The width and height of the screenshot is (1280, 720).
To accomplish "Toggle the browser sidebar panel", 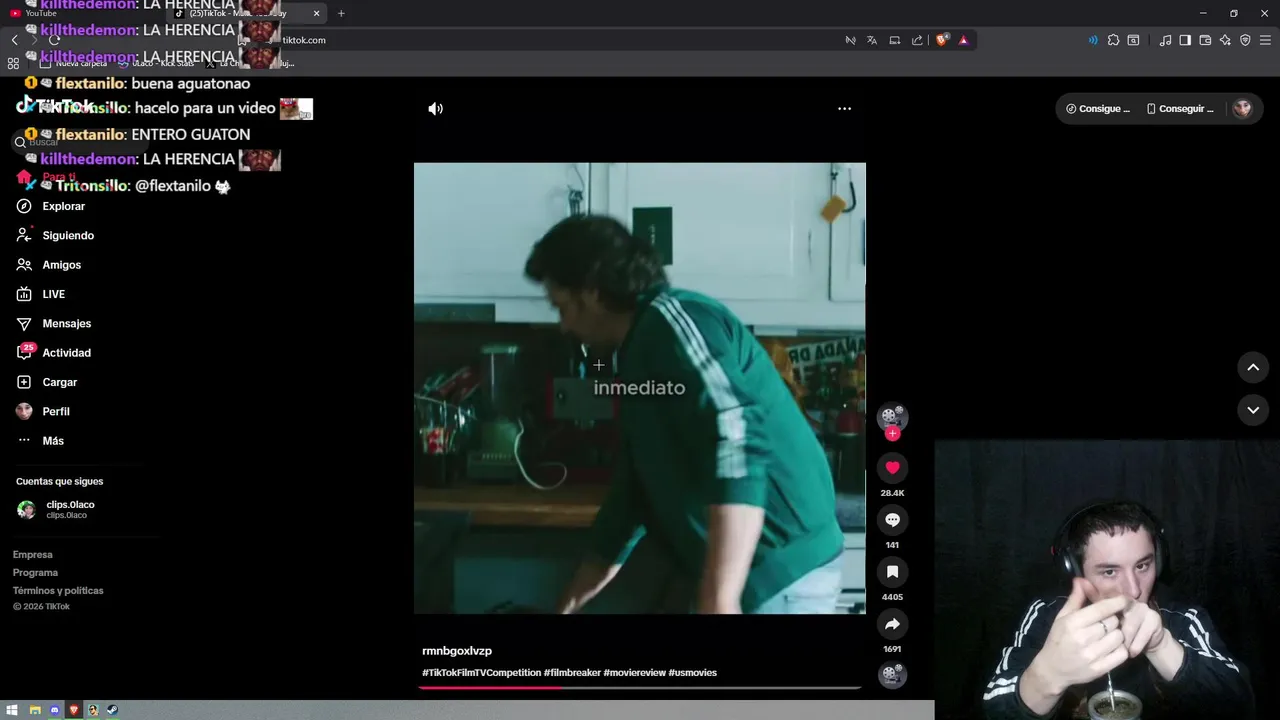I will (1185, 40).
